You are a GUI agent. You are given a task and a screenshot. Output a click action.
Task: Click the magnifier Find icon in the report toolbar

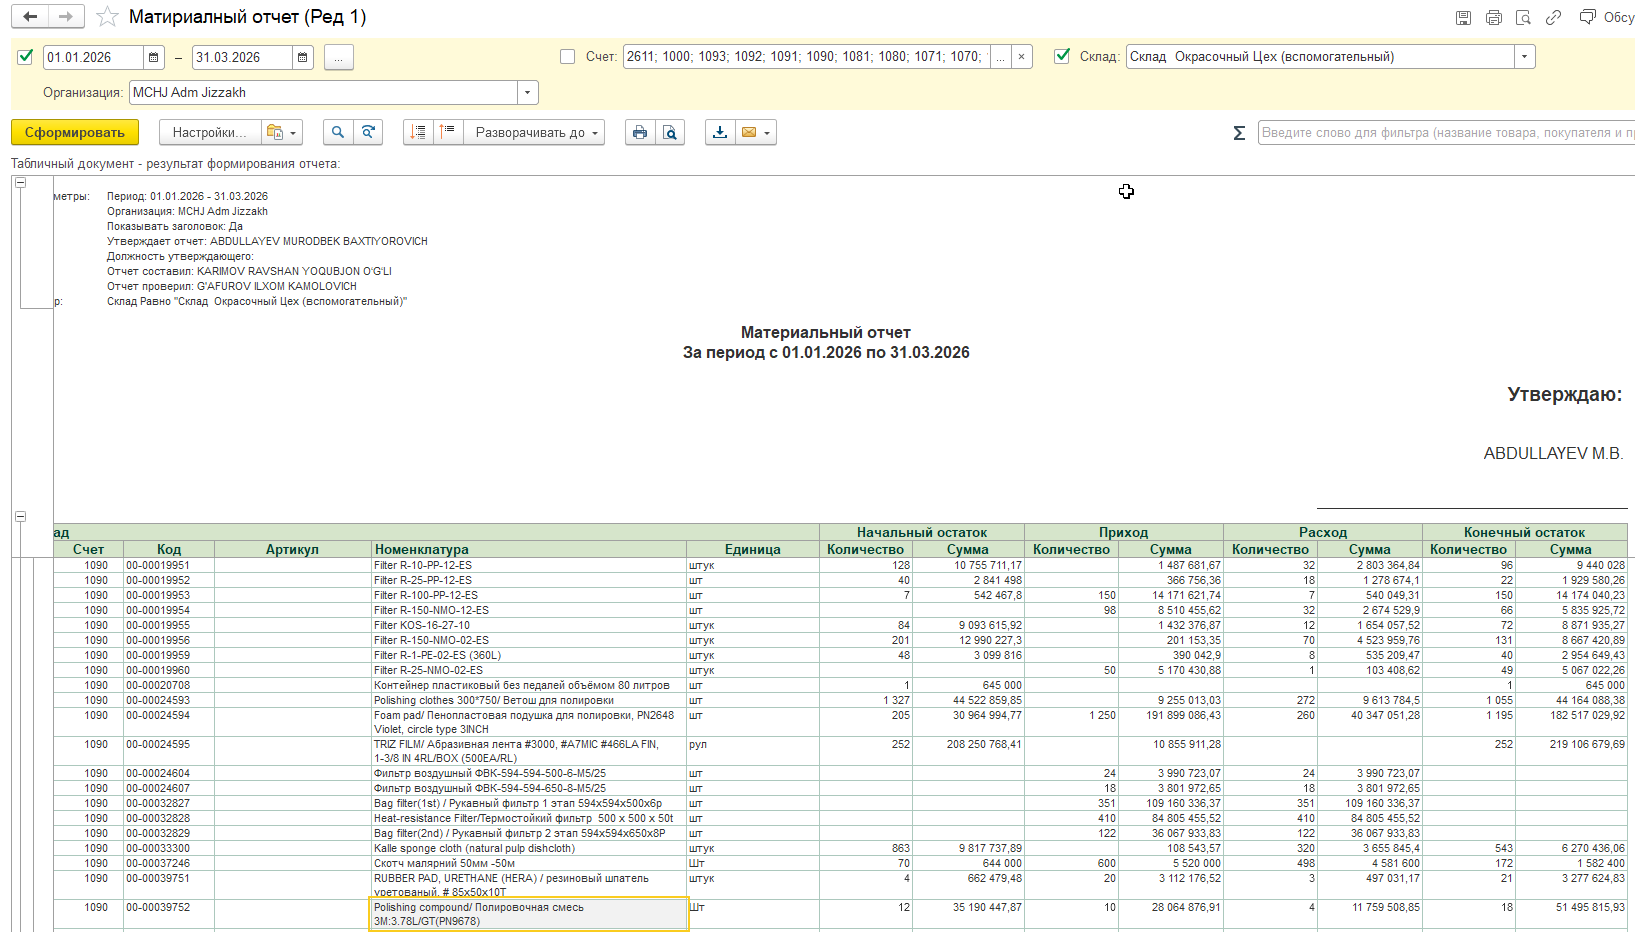click(338, 132)
